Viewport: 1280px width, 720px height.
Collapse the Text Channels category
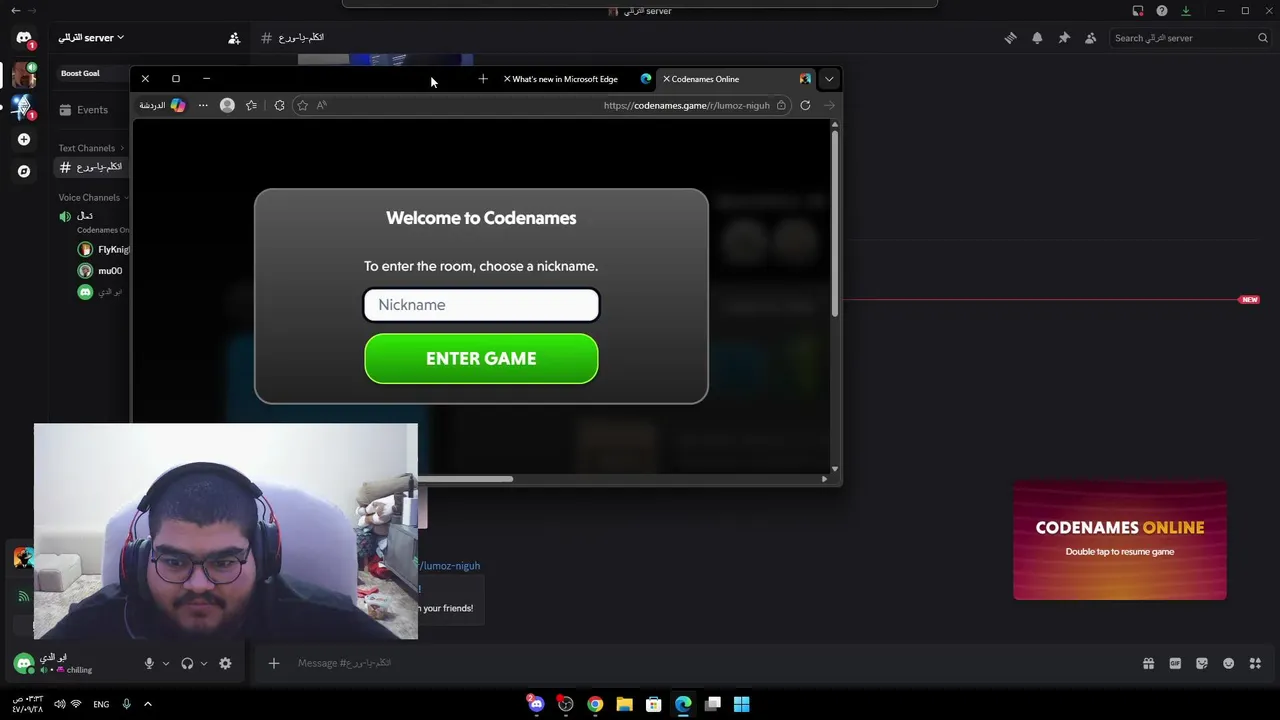92,148
